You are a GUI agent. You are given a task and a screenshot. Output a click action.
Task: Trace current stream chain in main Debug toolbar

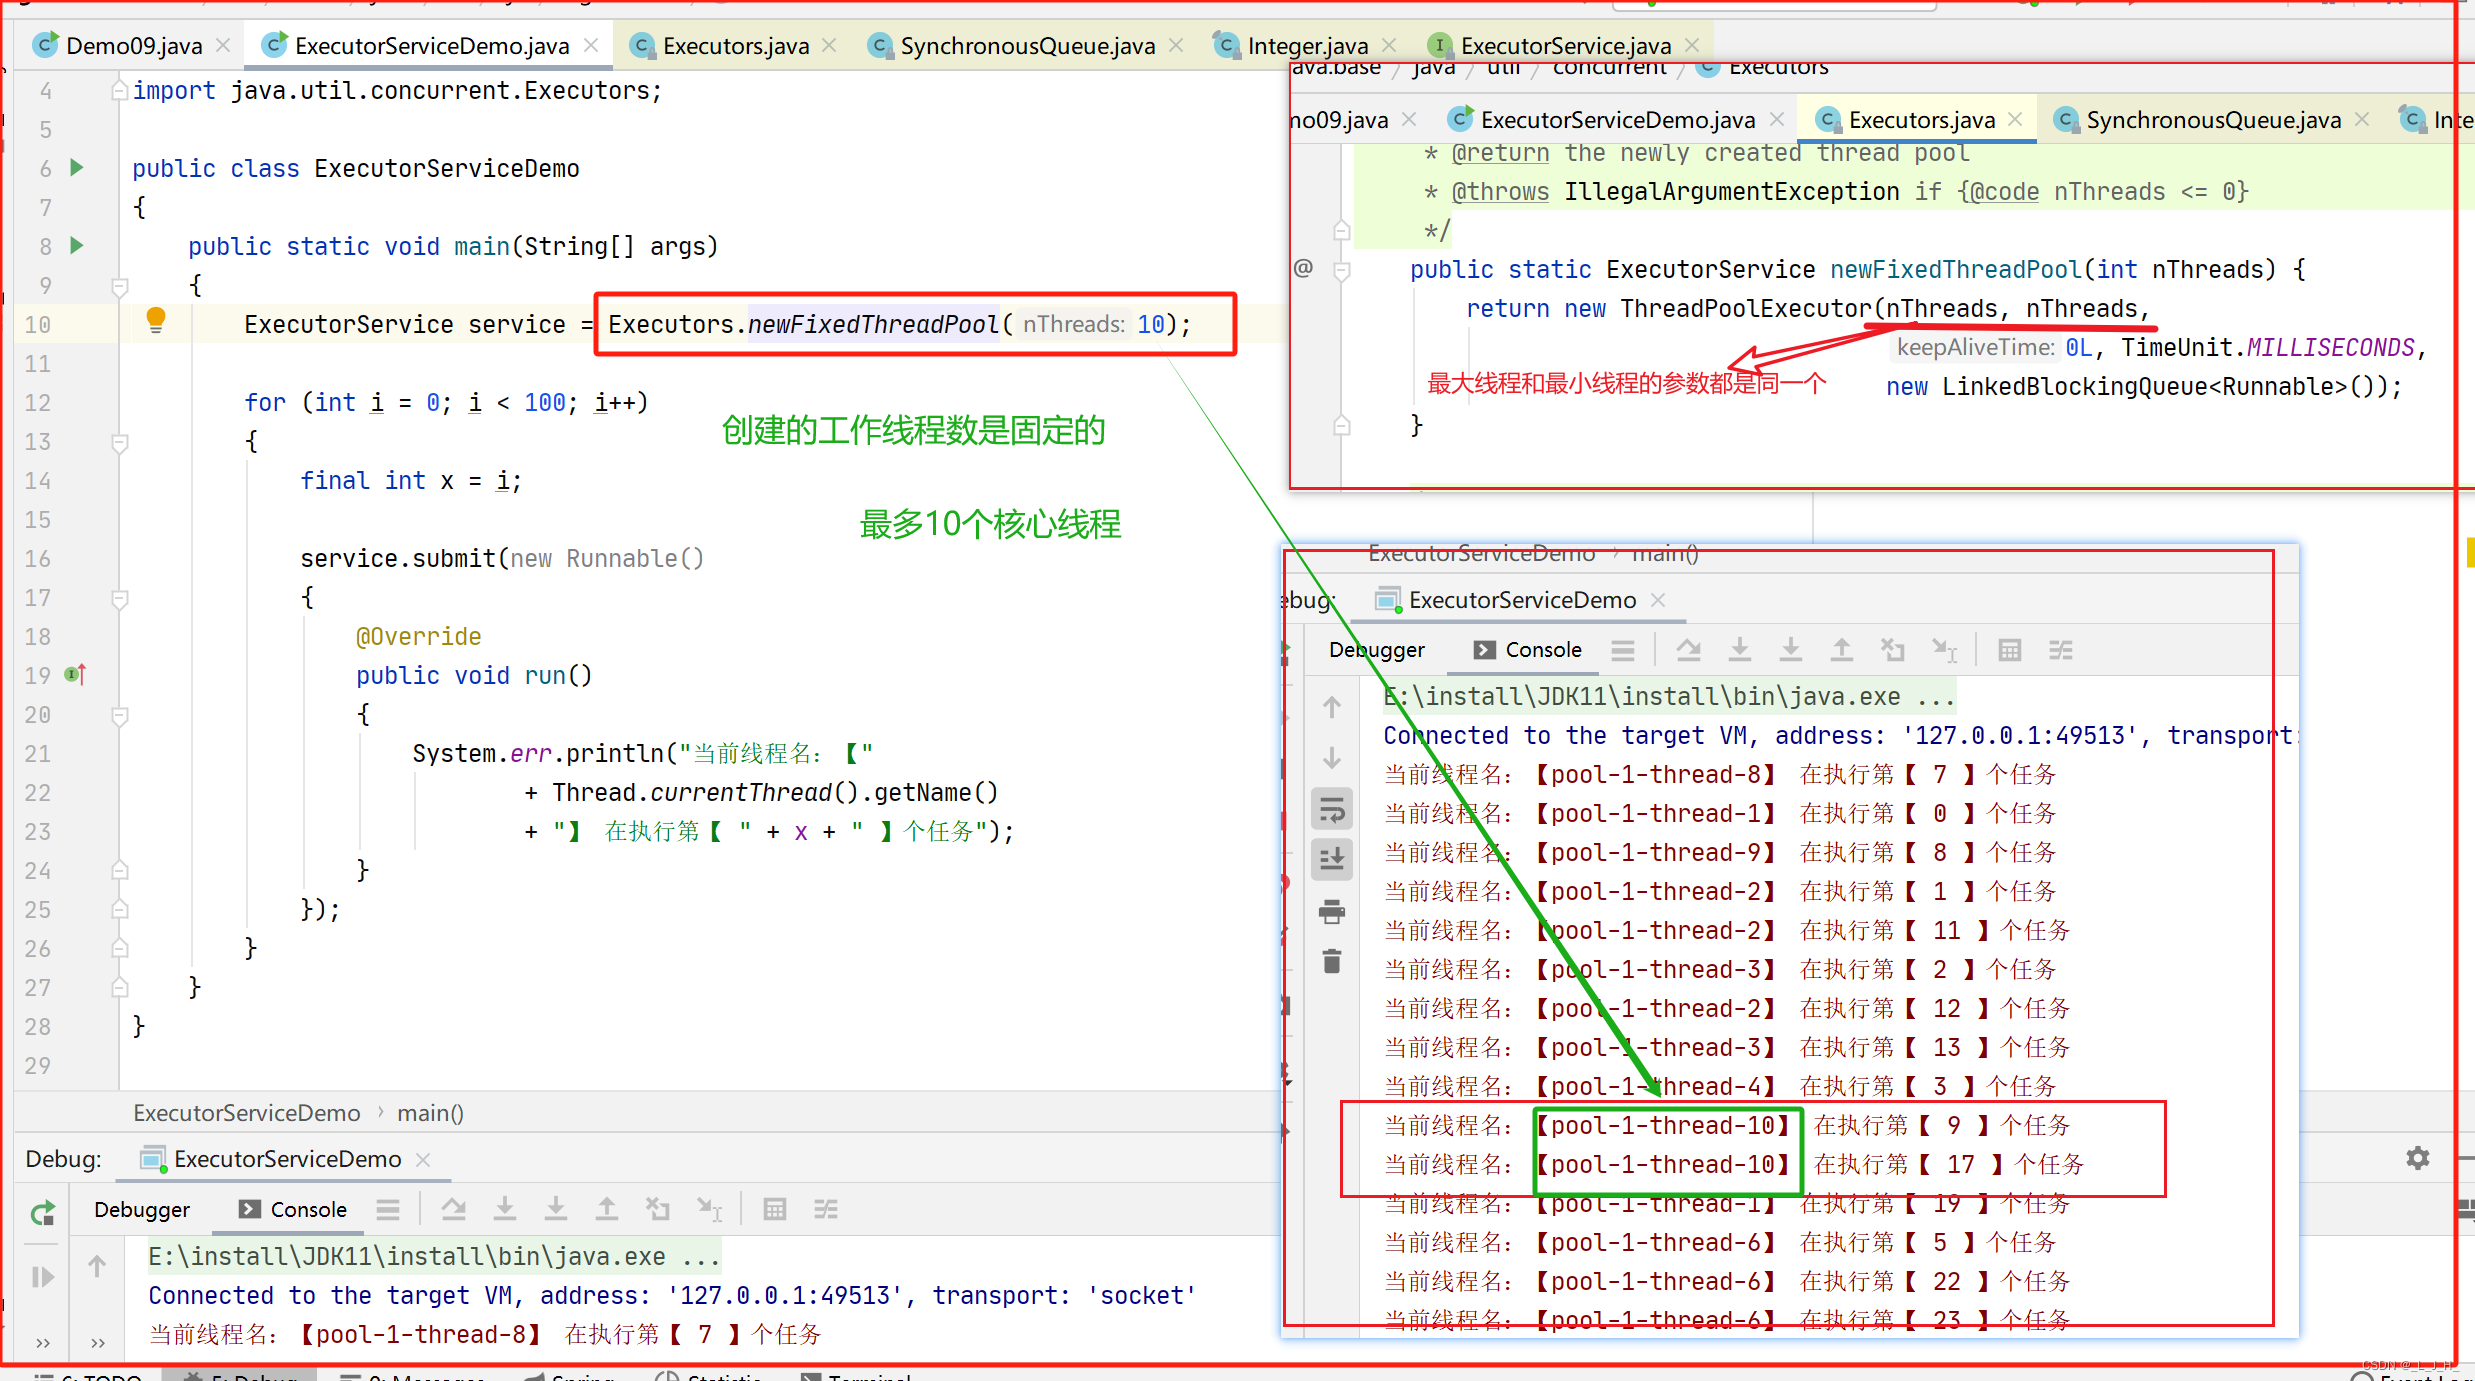point(826,1210)
